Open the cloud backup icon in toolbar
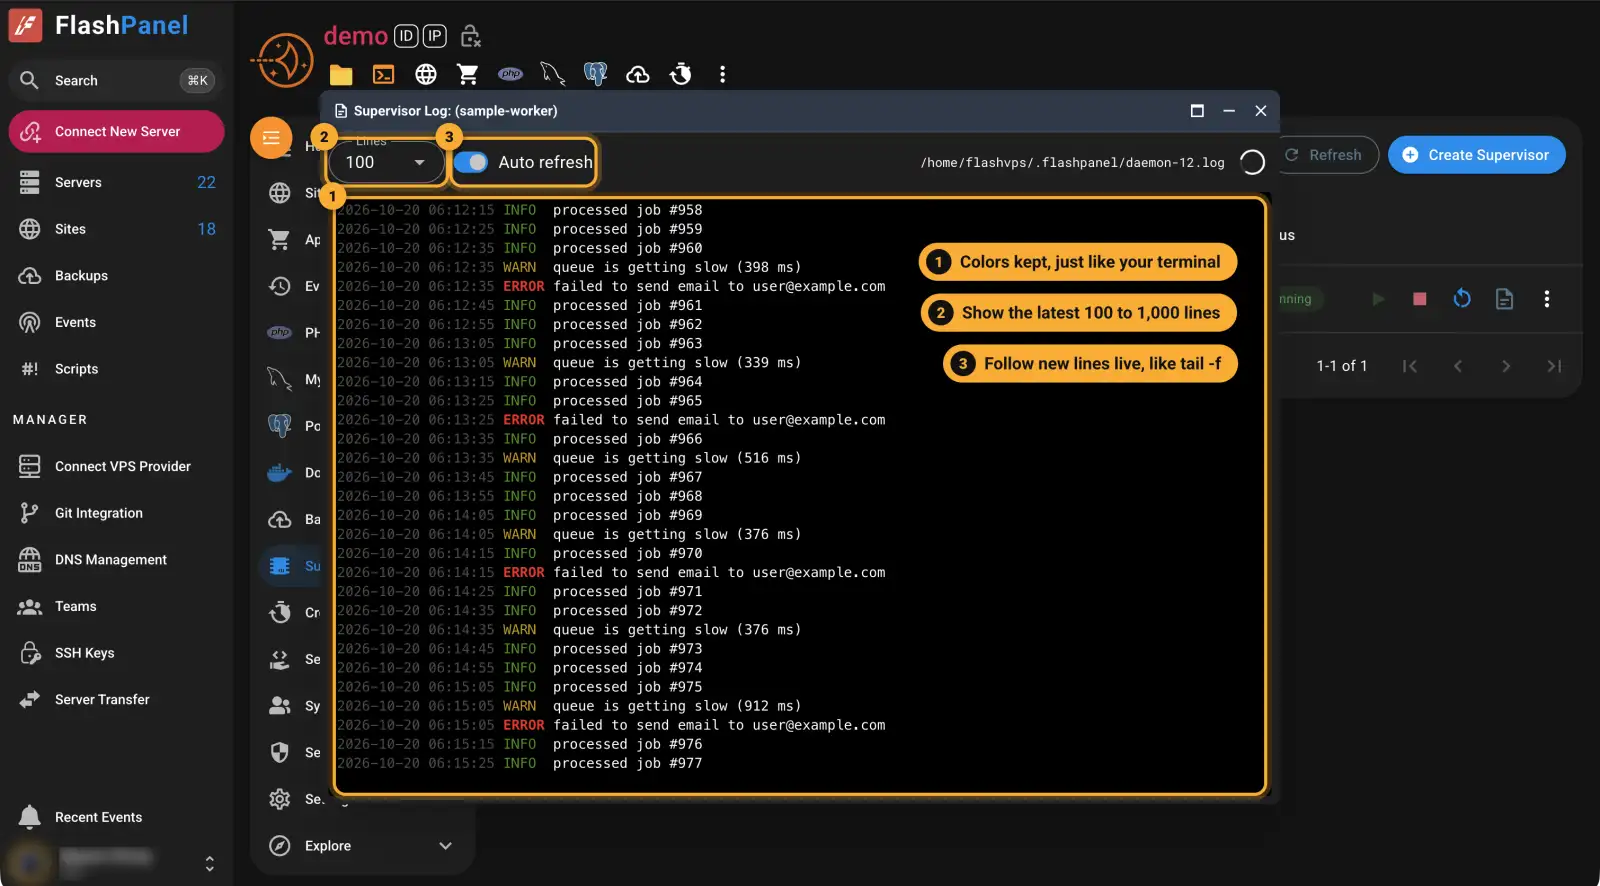This screenshot has width=1600, height=886. [x=638, y=75]
